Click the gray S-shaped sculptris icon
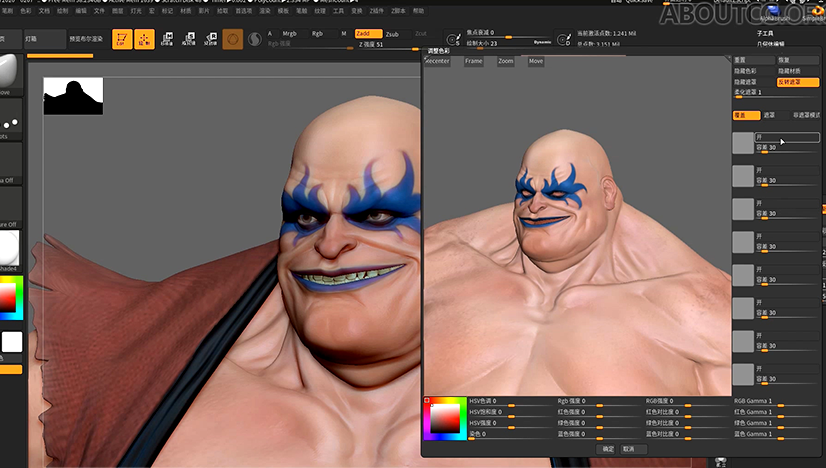This screenshot has width=826, height=468. pyautogui.click(x=255, y=40)
